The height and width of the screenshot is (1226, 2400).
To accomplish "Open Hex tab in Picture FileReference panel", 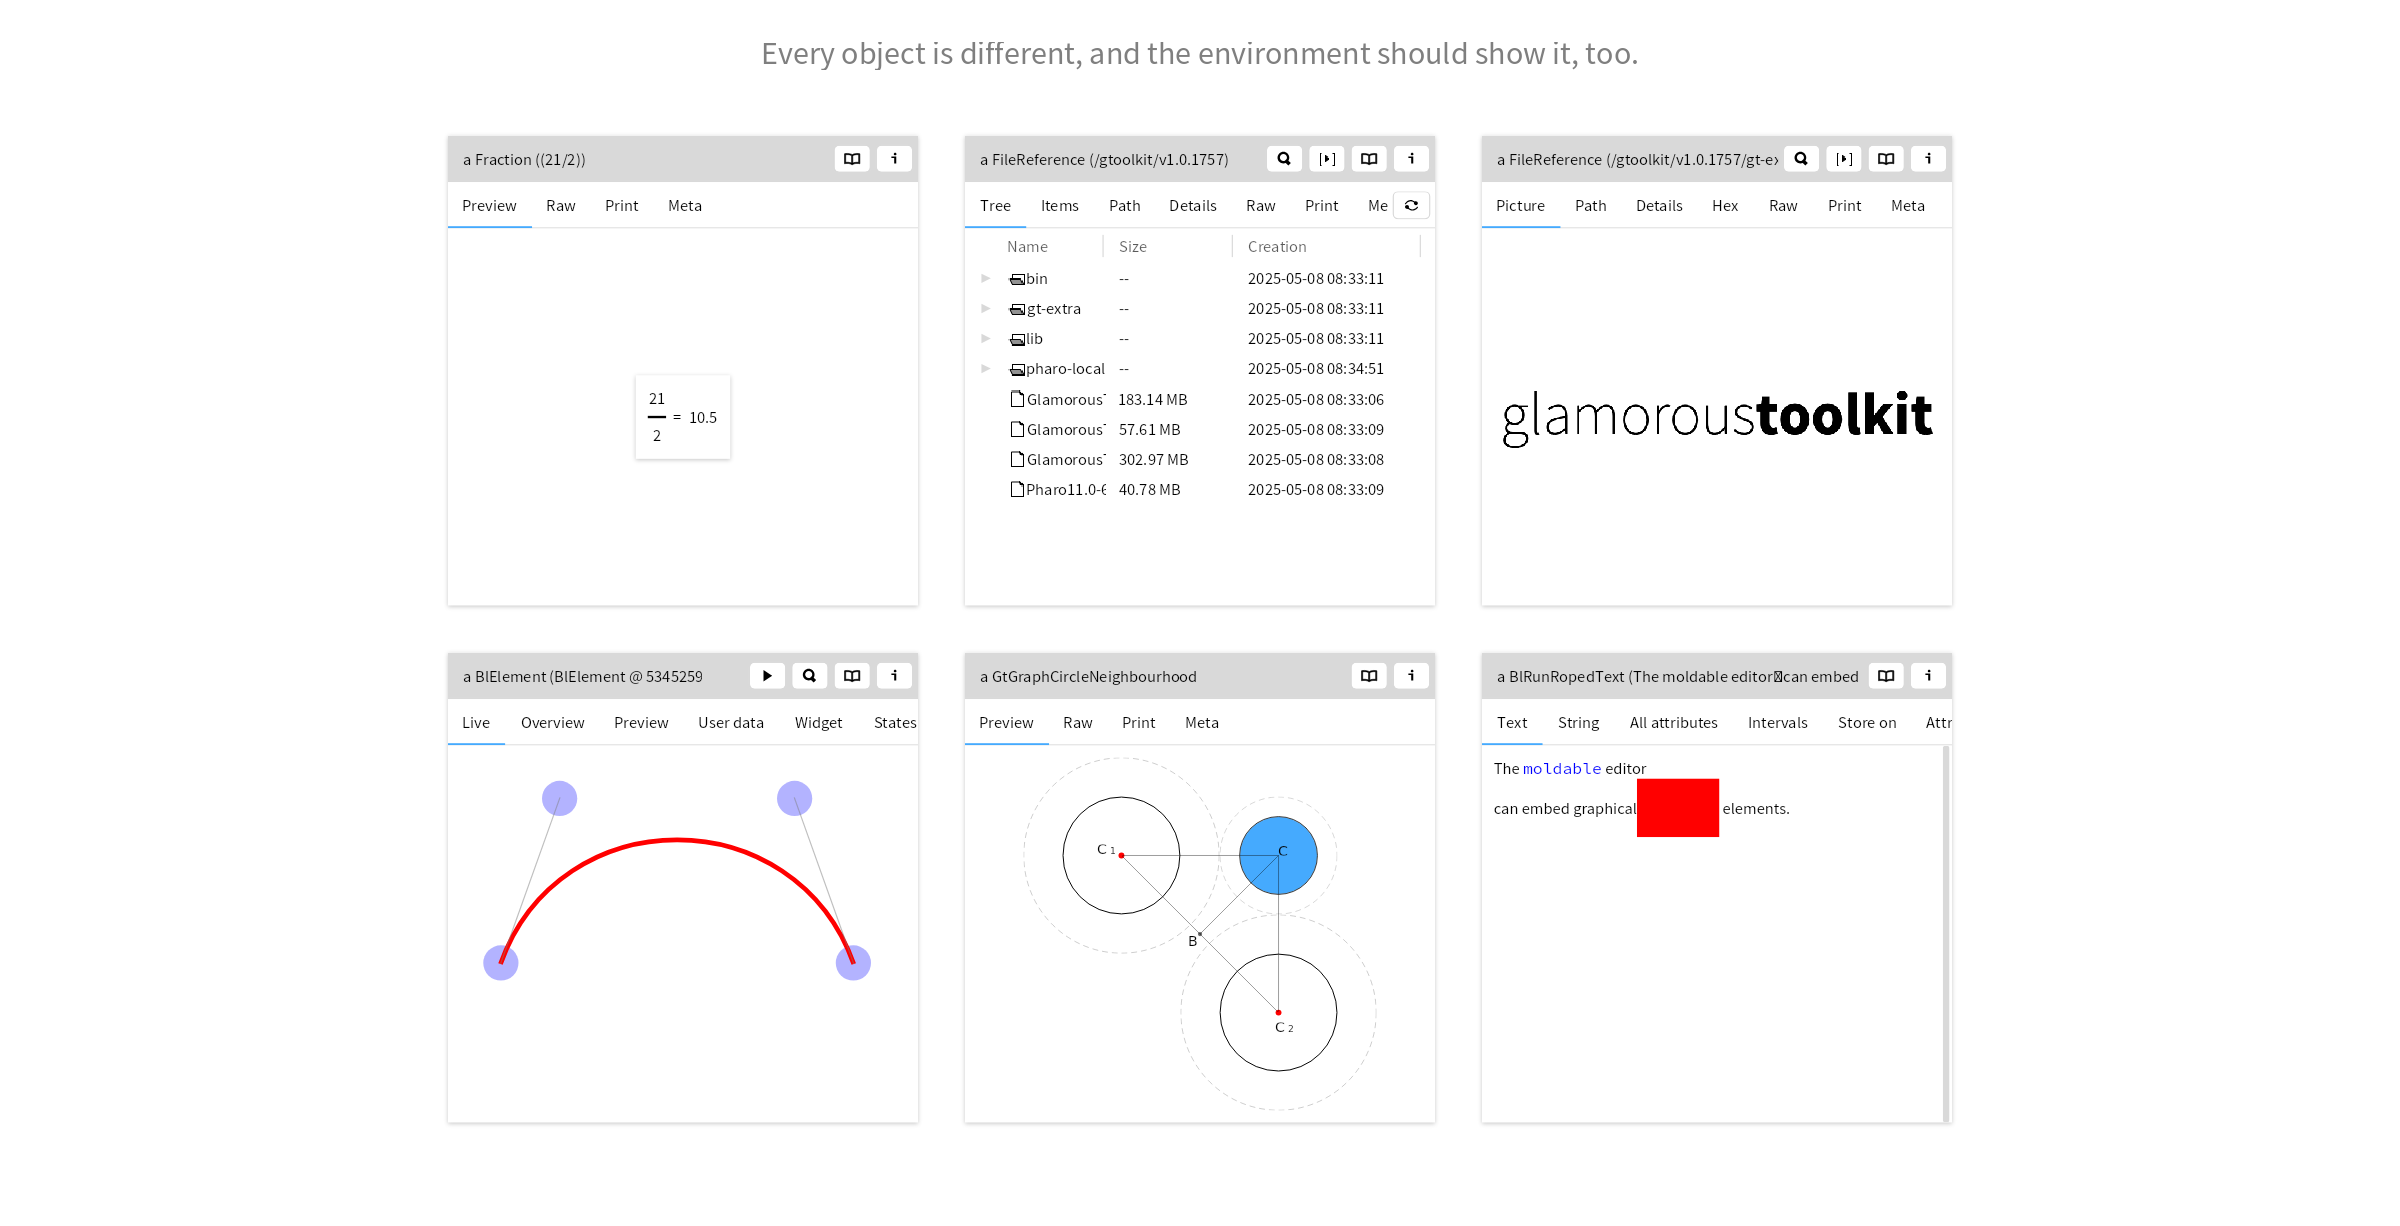I will (1725, 206).
